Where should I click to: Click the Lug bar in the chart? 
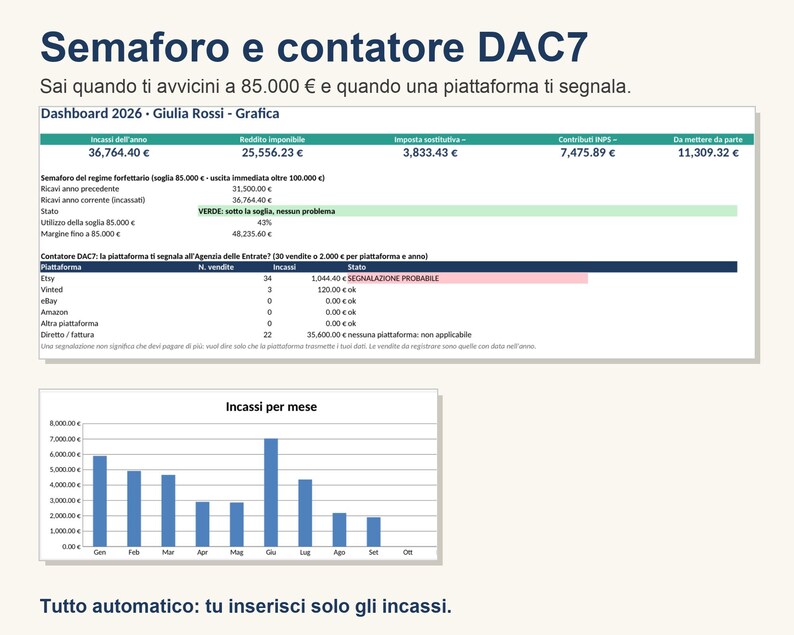pyautogui.click(x=305, y=513)
